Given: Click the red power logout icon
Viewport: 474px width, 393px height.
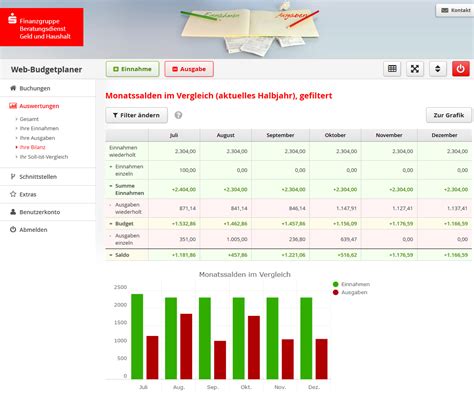Looking at the screenshot, I should point(461,69).
